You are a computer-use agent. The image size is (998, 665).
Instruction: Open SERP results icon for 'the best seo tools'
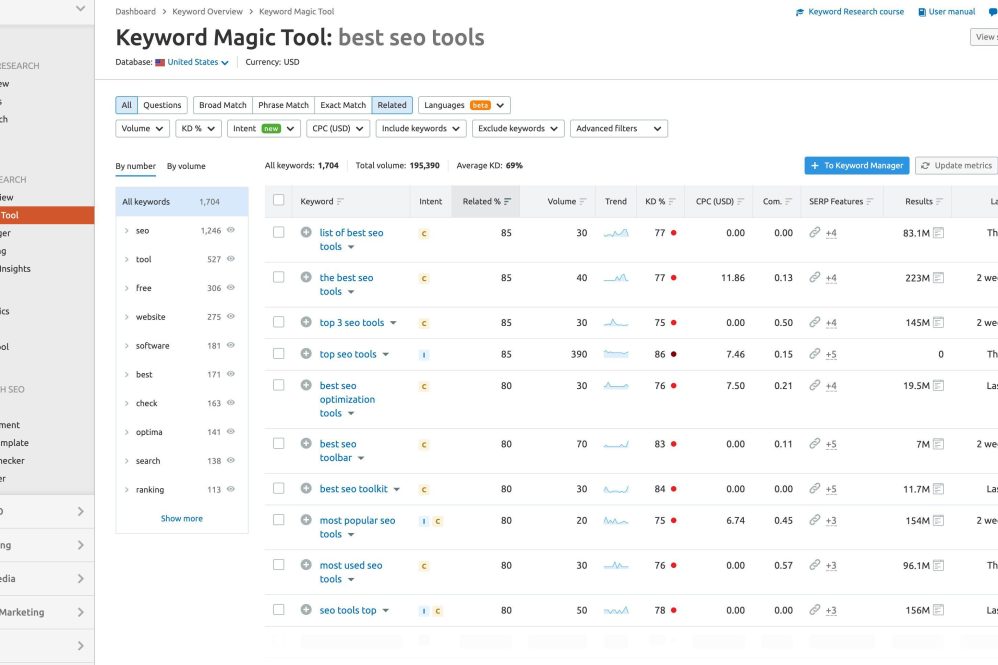pos(938,278)
